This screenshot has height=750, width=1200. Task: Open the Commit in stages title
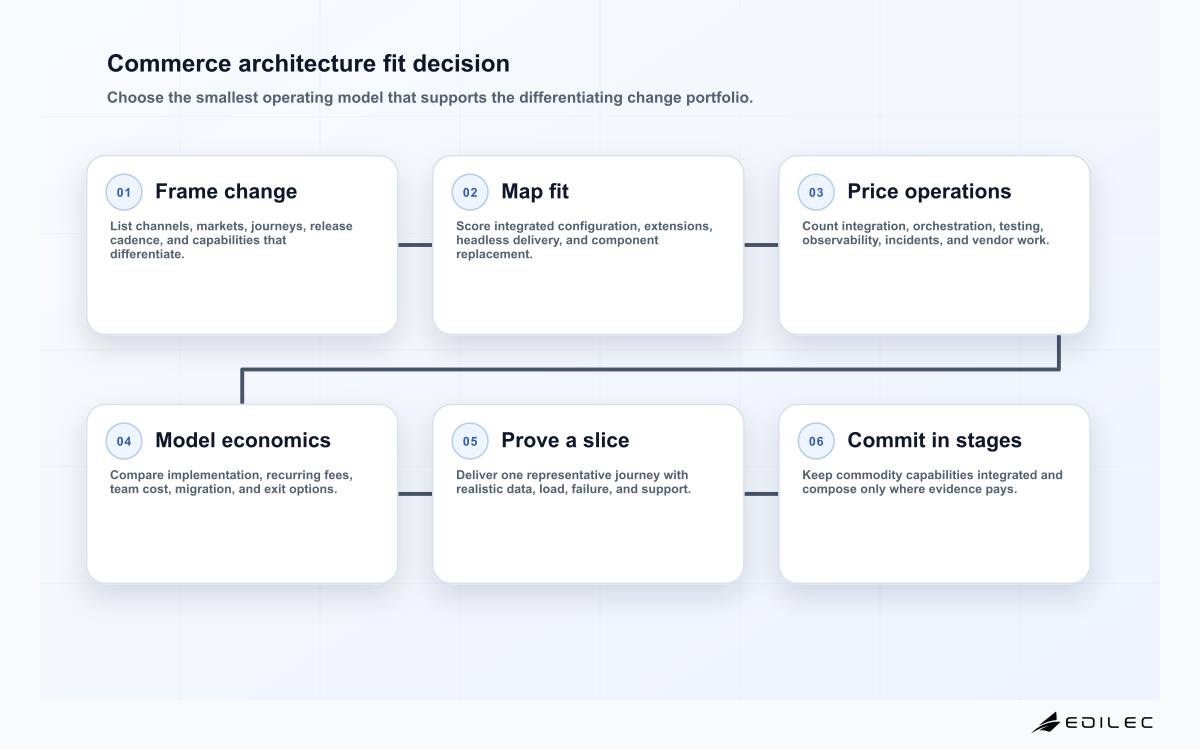point(934,440)
